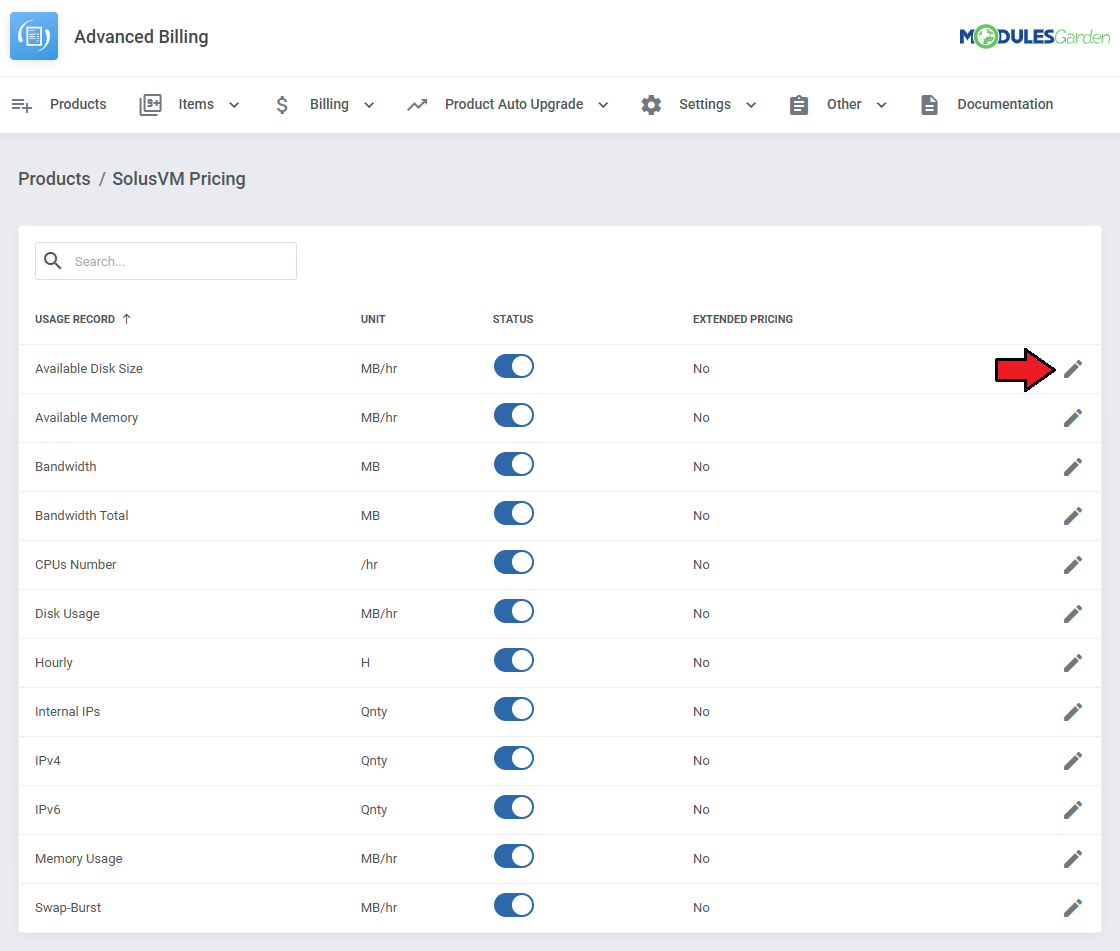Screen dimensions: 1120x951
Task: Click the pencil icon for Internal IPs
Action: click(x=1072, y=712)
